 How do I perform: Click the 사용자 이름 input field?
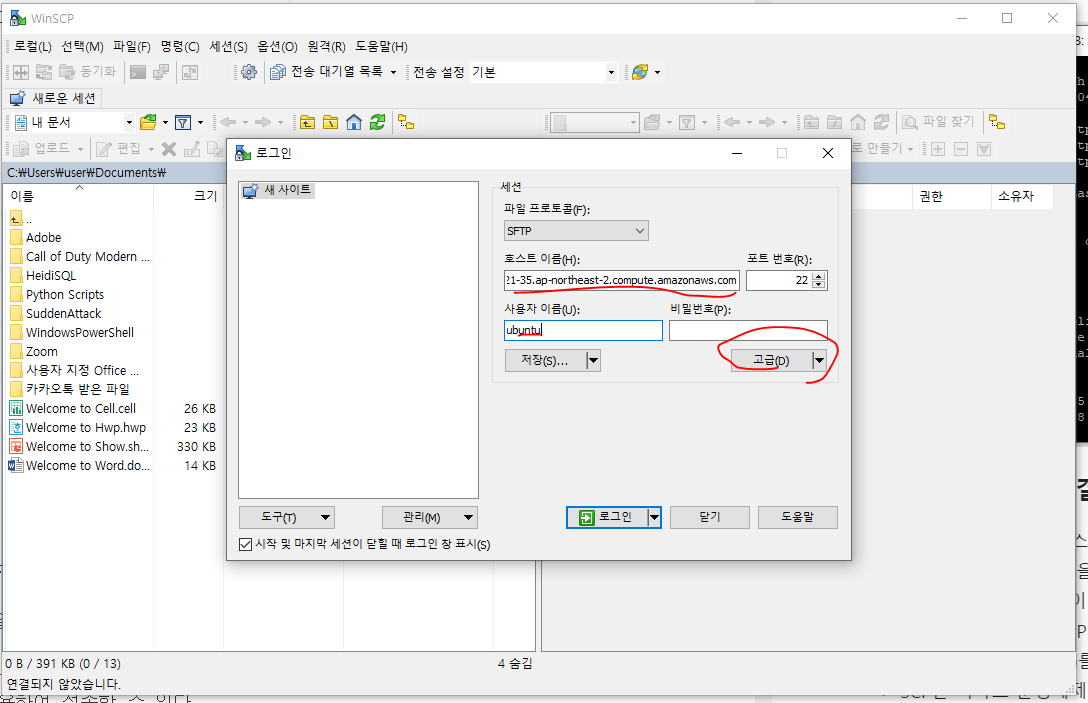[583, 330]
